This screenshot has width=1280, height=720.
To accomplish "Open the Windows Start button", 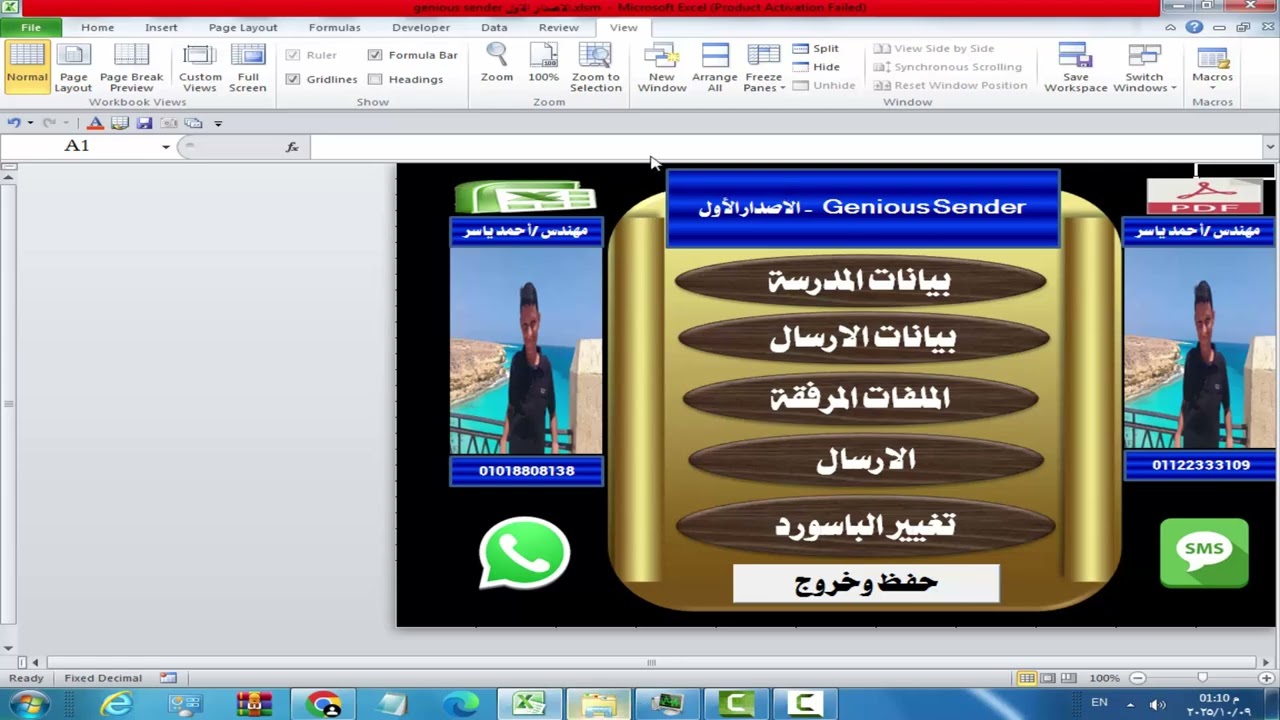I will pyautogui.click(x=30, y=704).
